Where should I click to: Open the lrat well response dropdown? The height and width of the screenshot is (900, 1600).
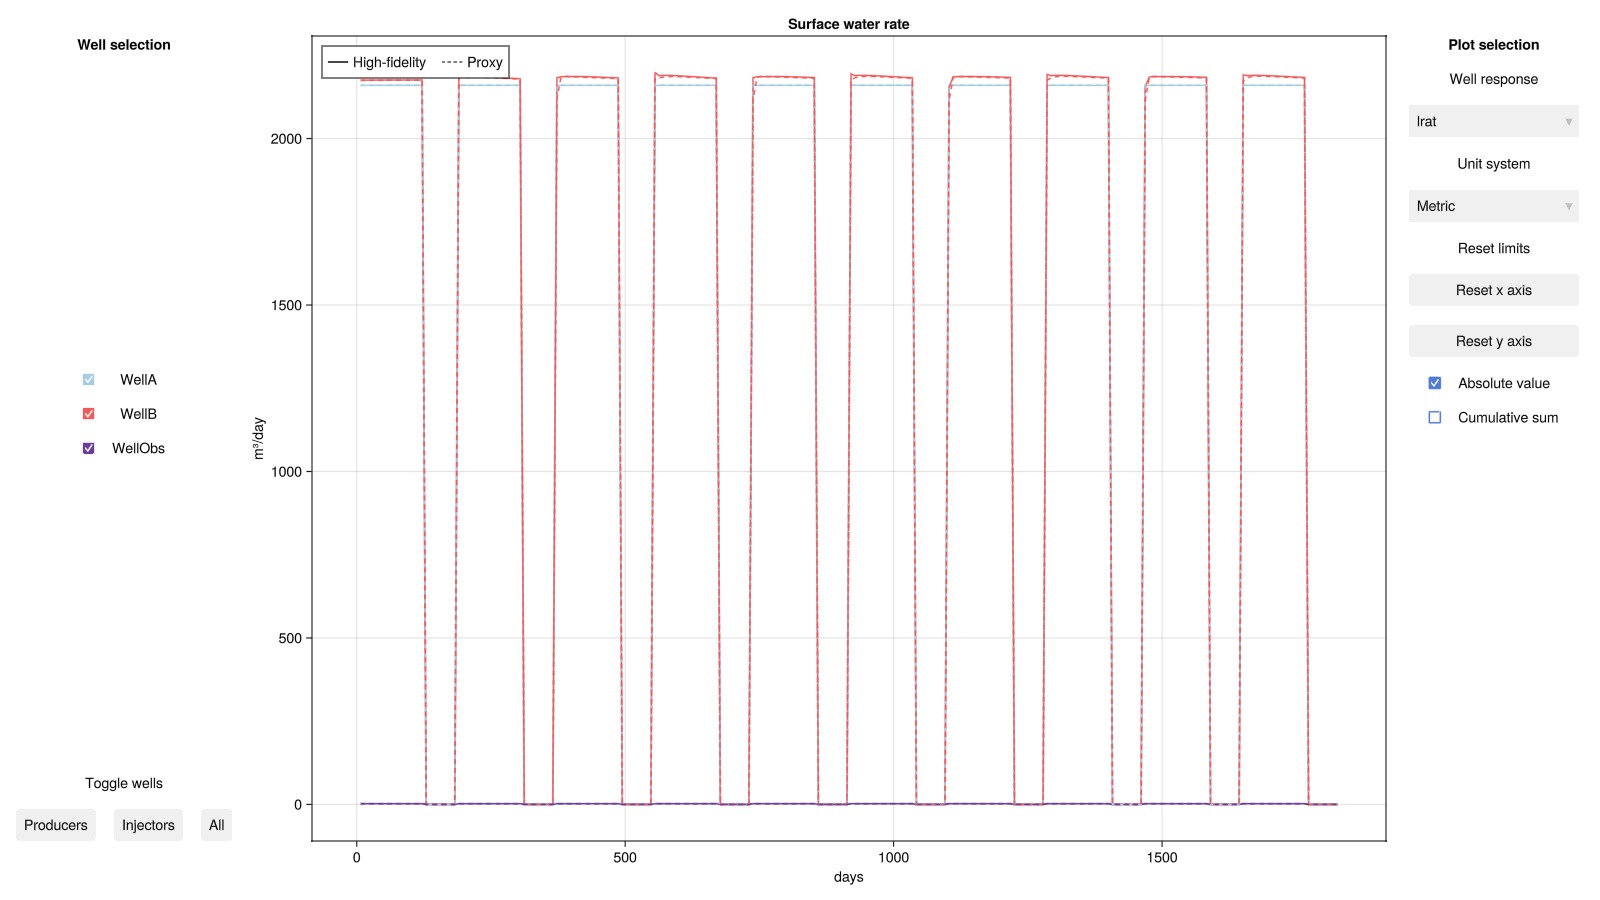[x=1493, y=121]
